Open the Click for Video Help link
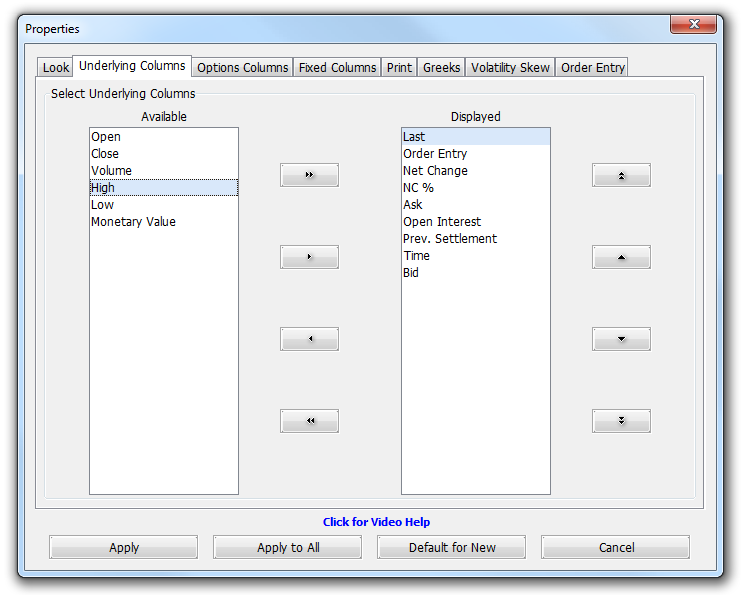The width and height of the screenshot is (742, 595). pyautogui.click(x=376, y=522)
